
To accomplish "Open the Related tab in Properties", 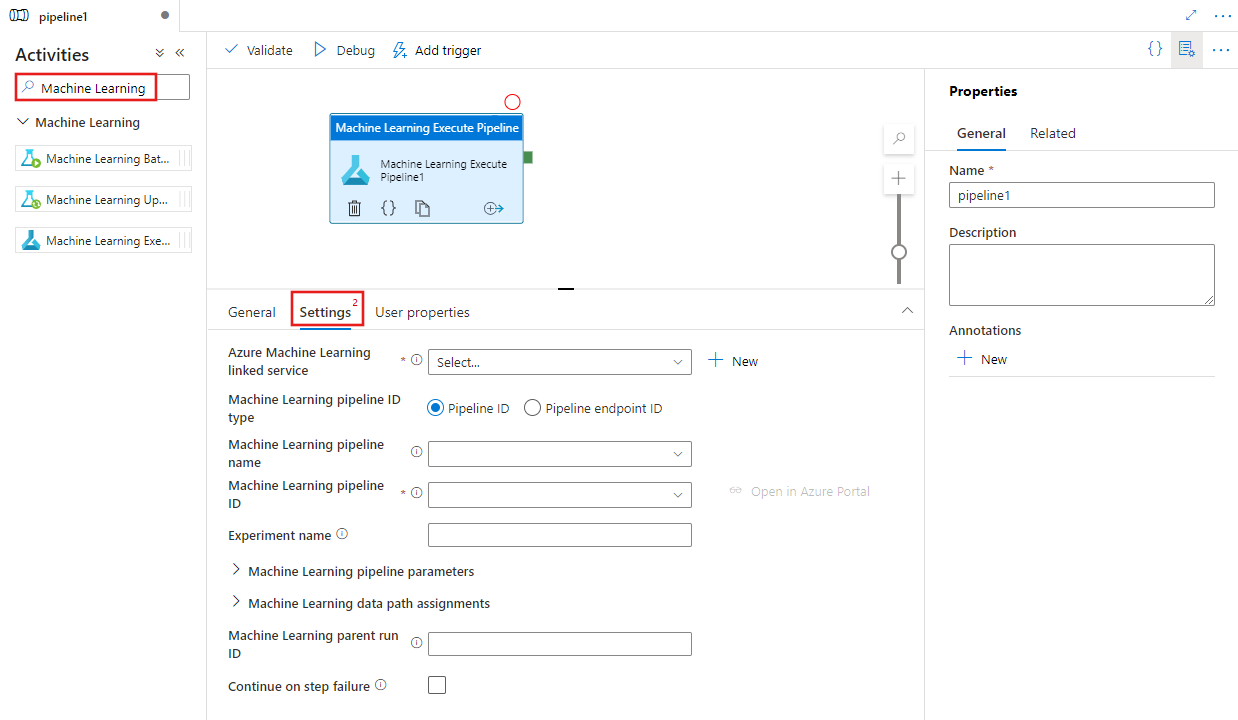I will tap(1052, 133).
